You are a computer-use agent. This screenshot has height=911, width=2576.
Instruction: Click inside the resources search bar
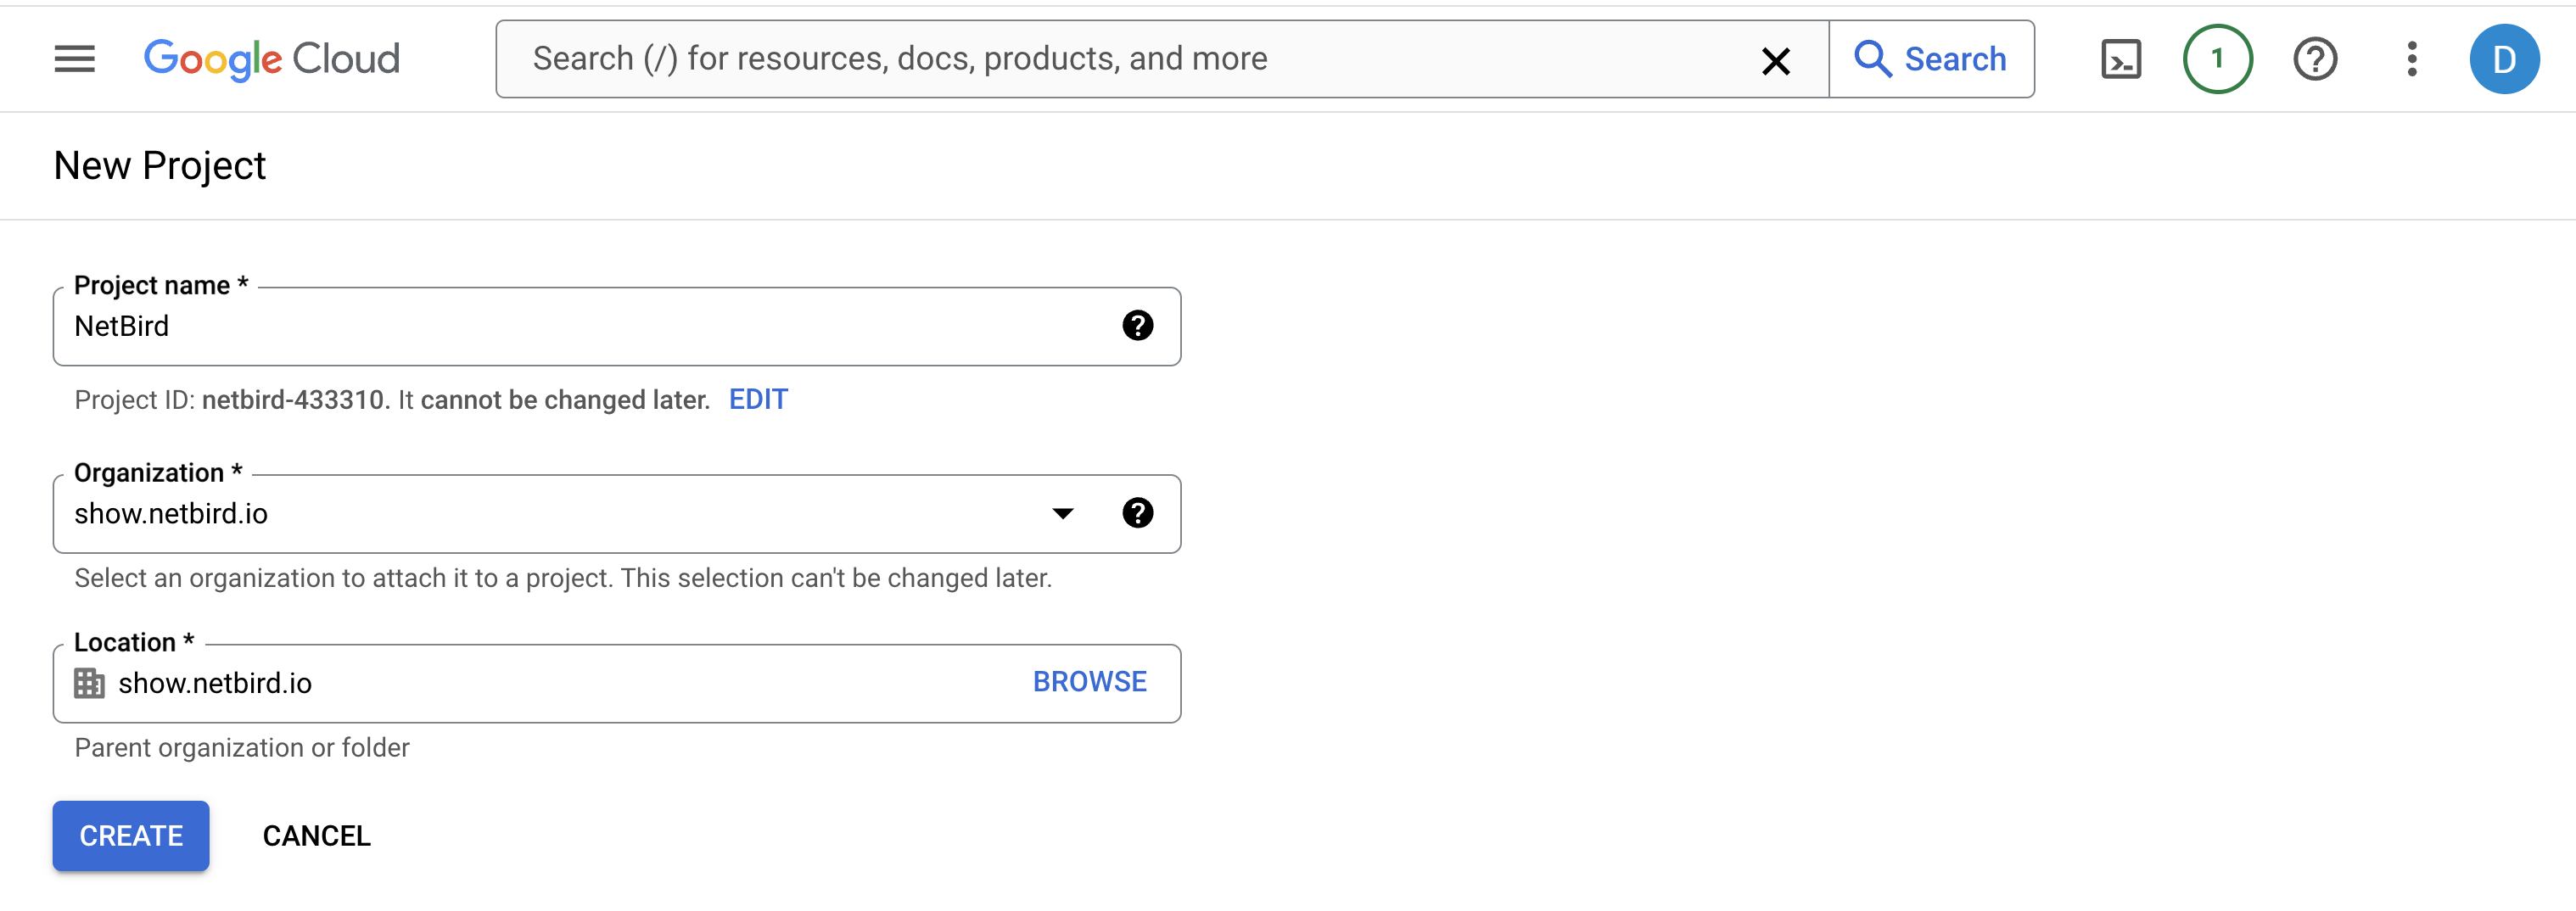coord(1100,58)
